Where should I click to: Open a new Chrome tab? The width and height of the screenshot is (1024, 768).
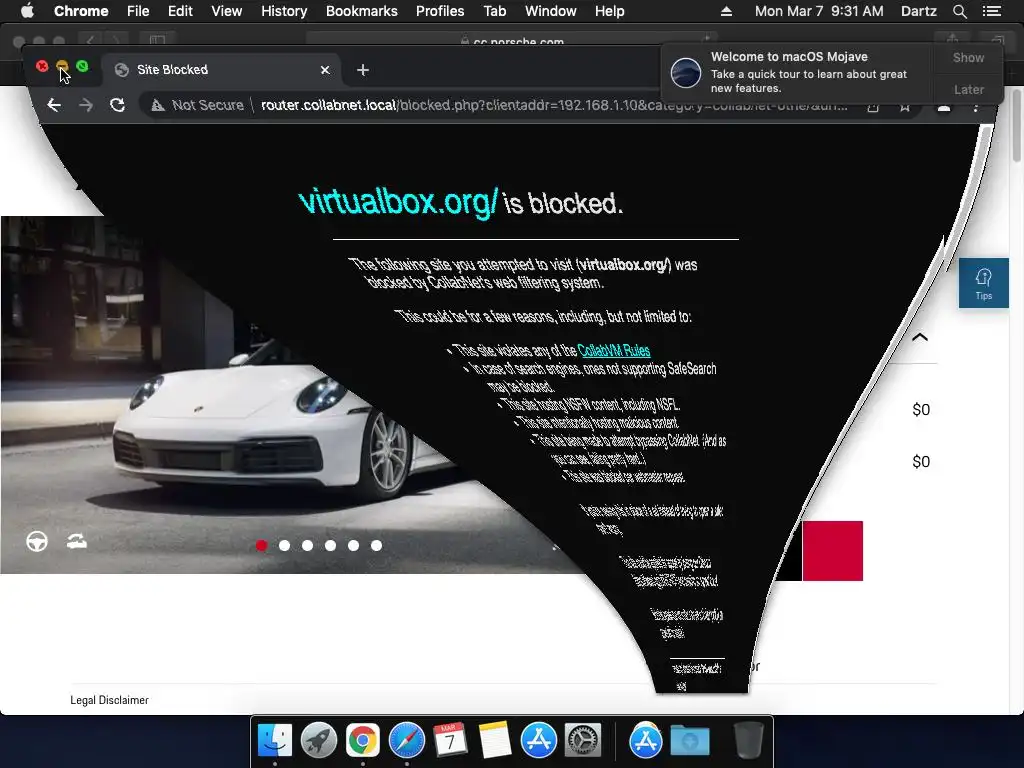[x=362, y=70]
